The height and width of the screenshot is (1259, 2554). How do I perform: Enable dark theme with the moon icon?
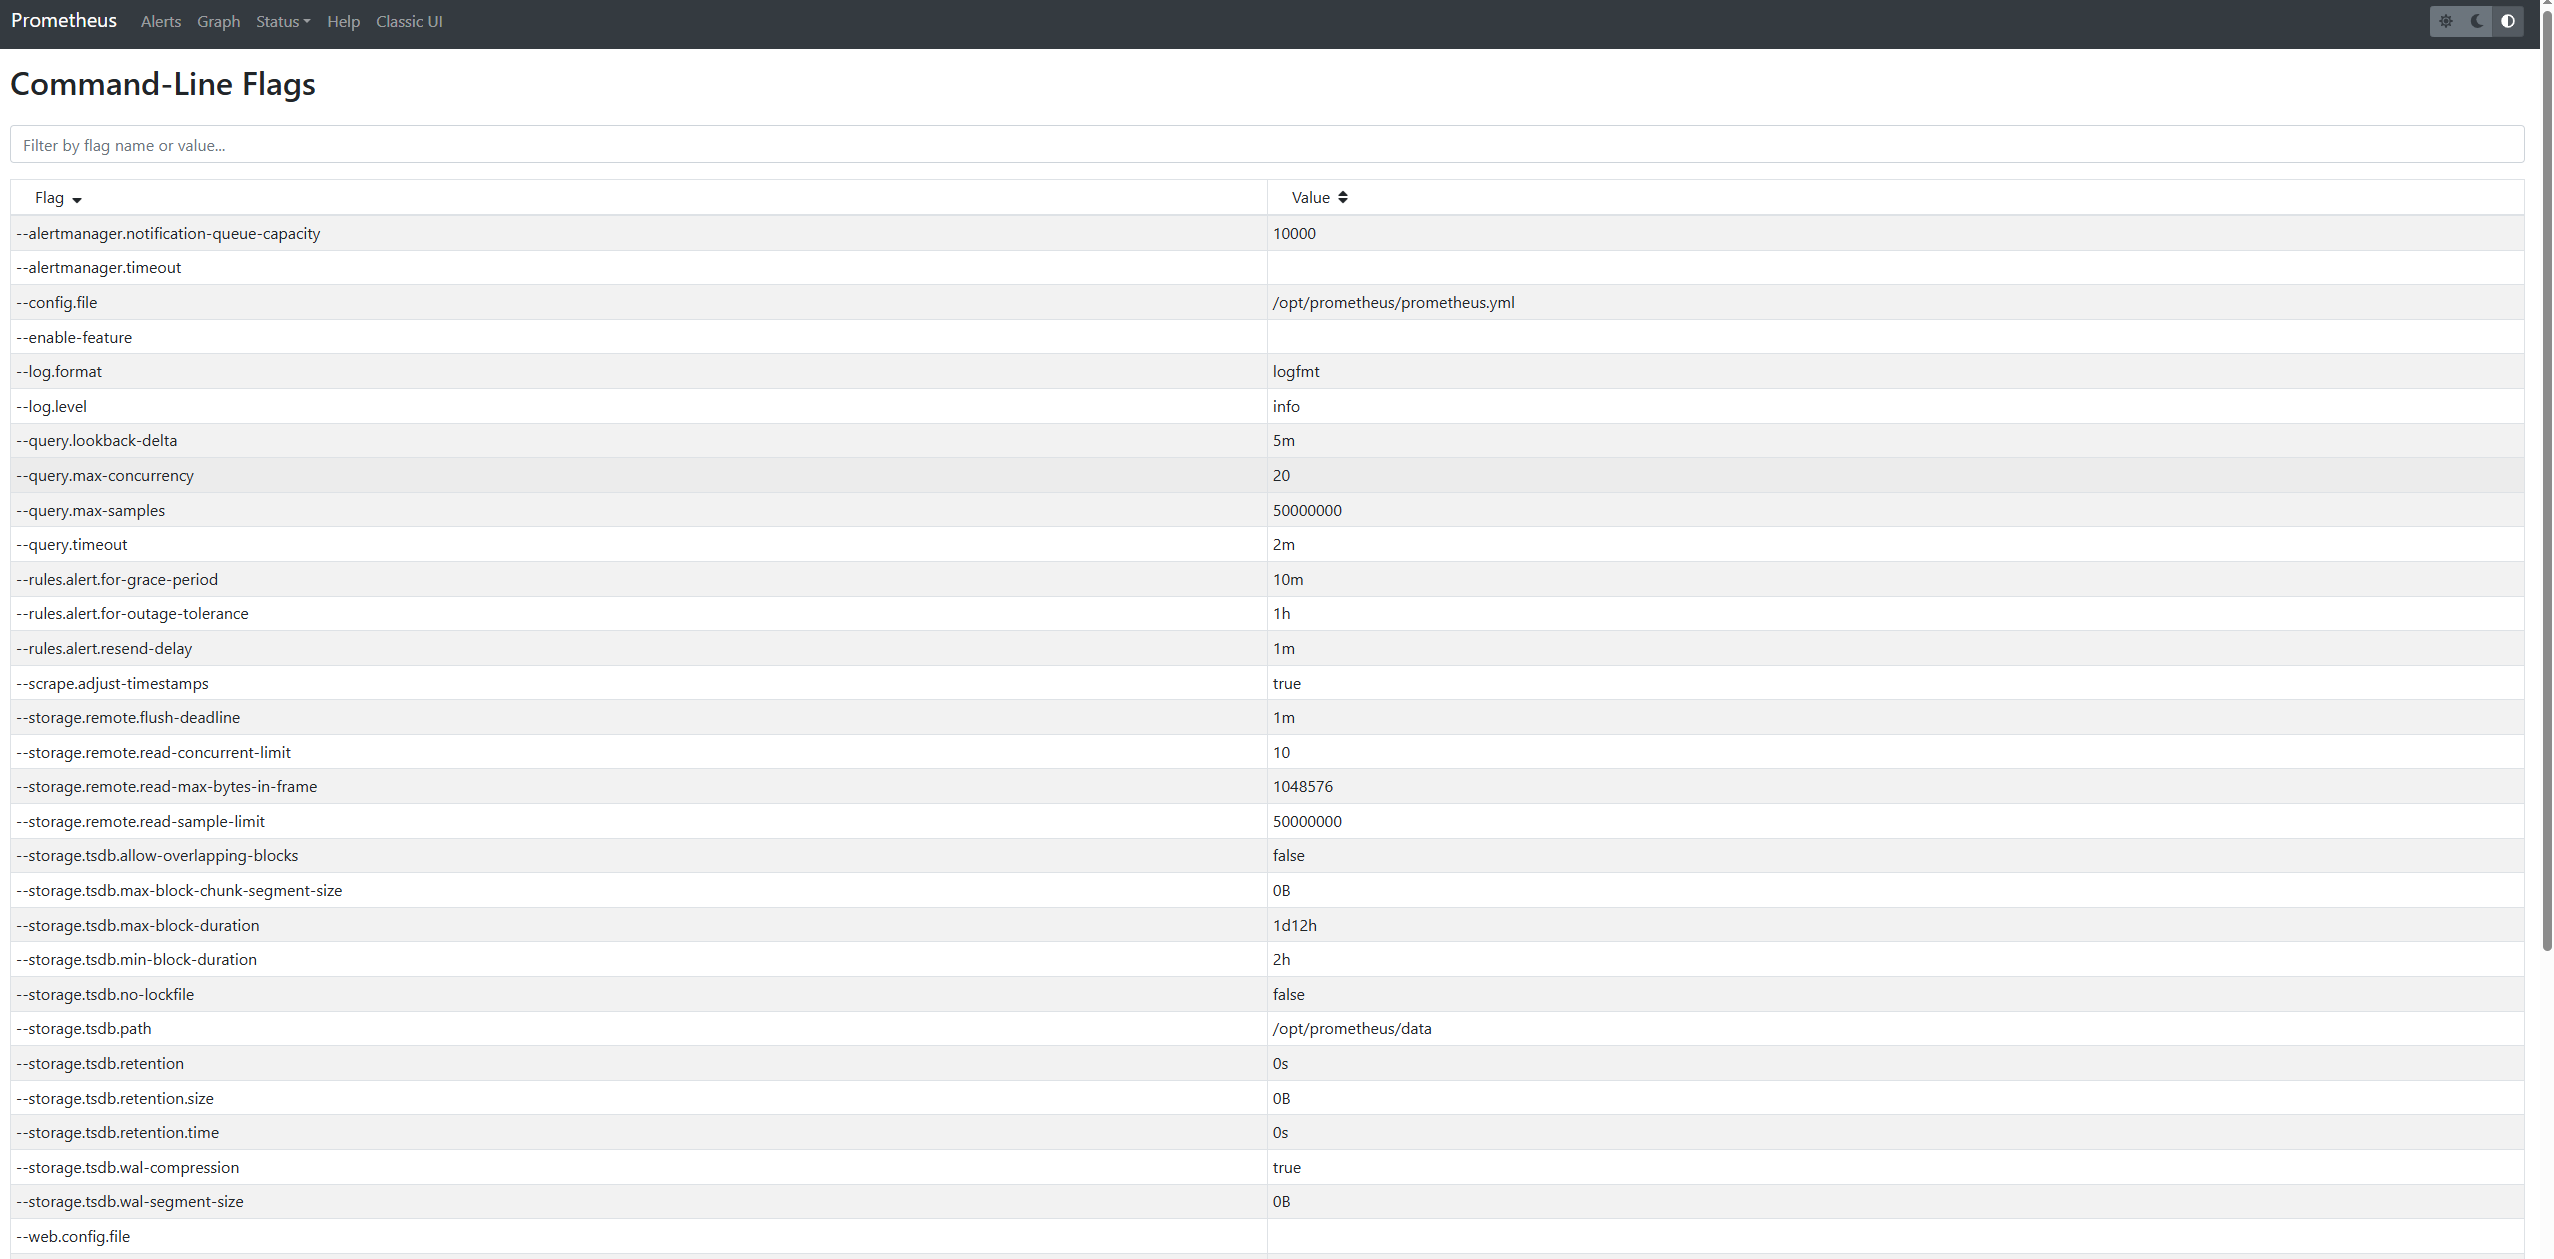2477,21
